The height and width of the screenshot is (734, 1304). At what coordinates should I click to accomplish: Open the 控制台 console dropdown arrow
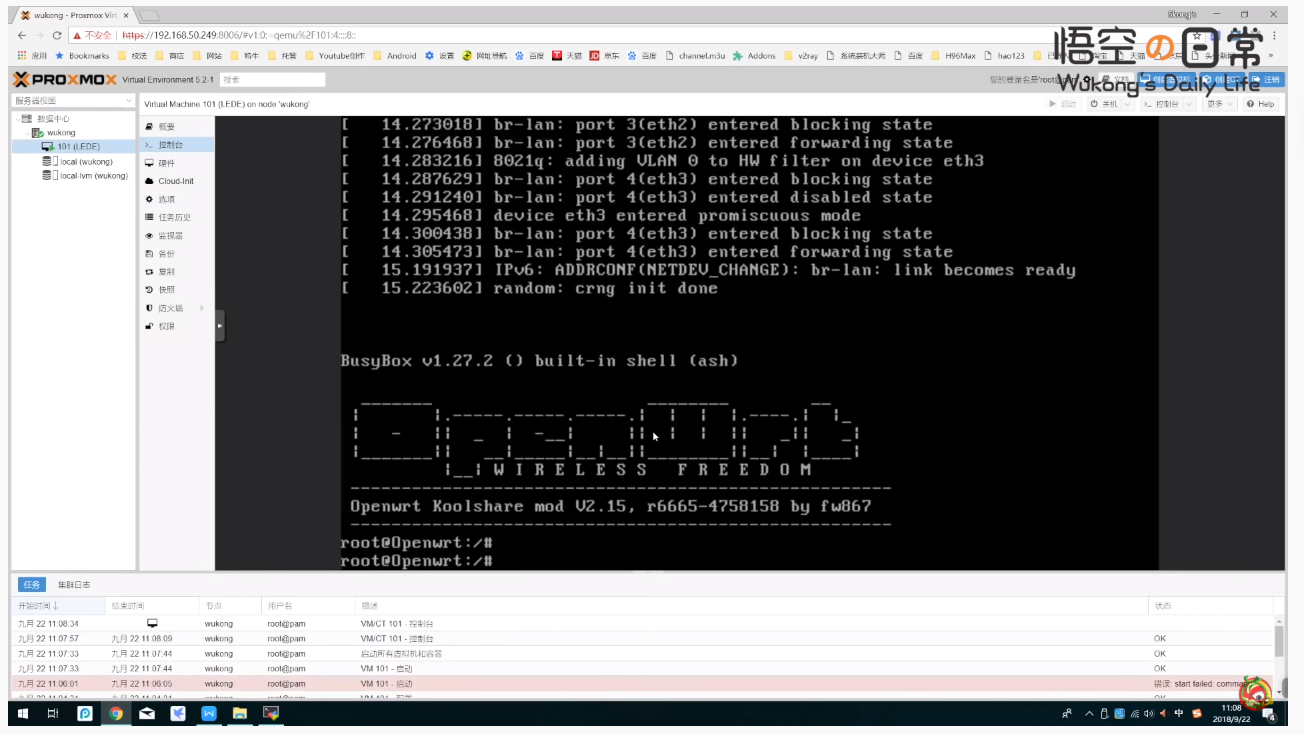click(x=1189, y=104)
